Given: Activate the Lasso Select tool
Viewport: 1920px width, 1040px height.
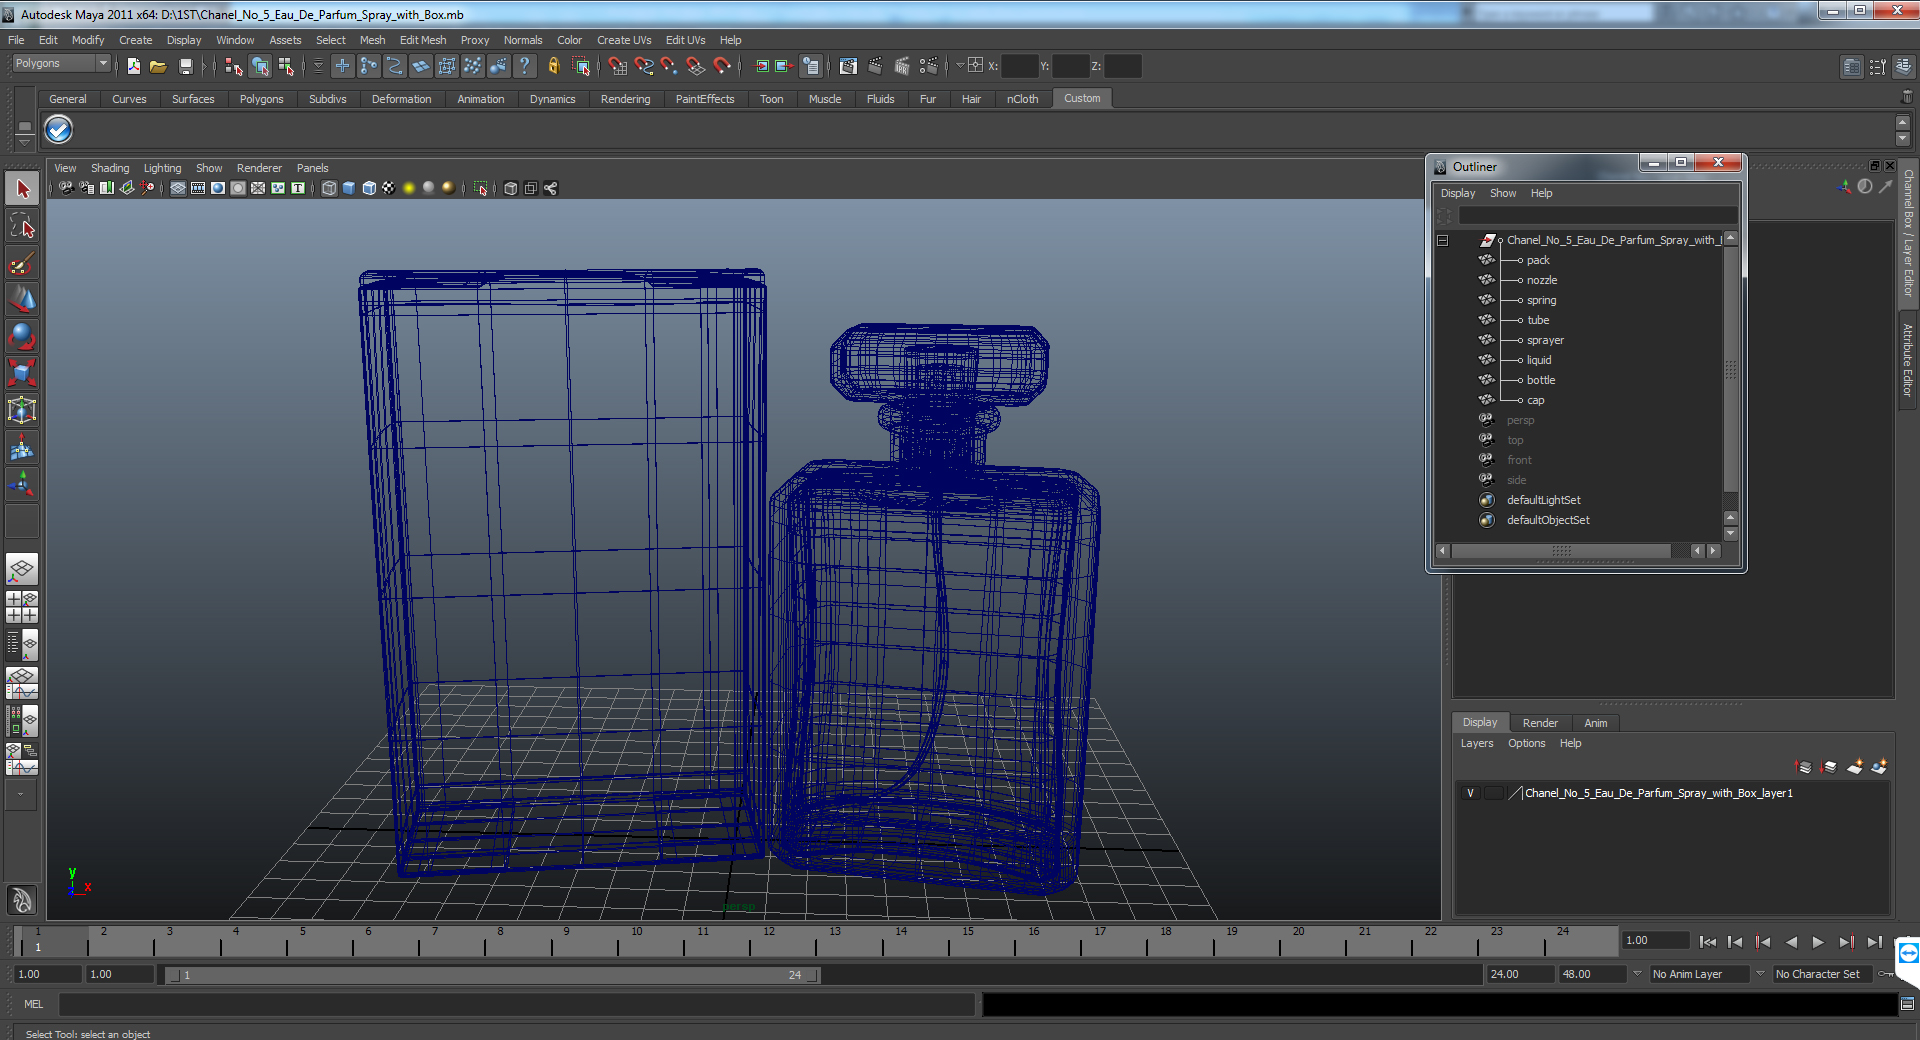Looking at the screenshot, I should (x=22, y=227).
